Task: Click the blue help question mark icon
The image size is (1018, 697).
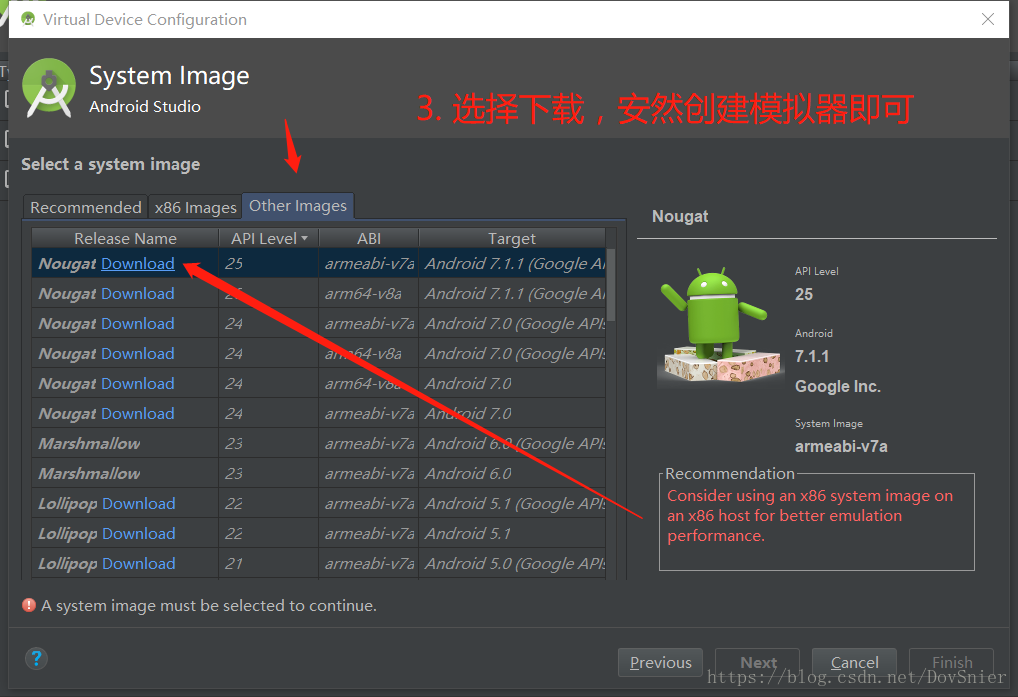Action: click(x=36, y=659)
